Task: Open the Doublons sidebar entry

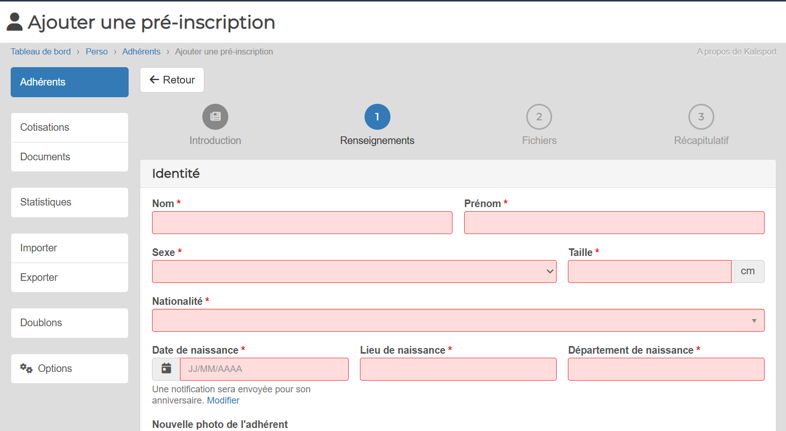Action: [x=70, y=323]
